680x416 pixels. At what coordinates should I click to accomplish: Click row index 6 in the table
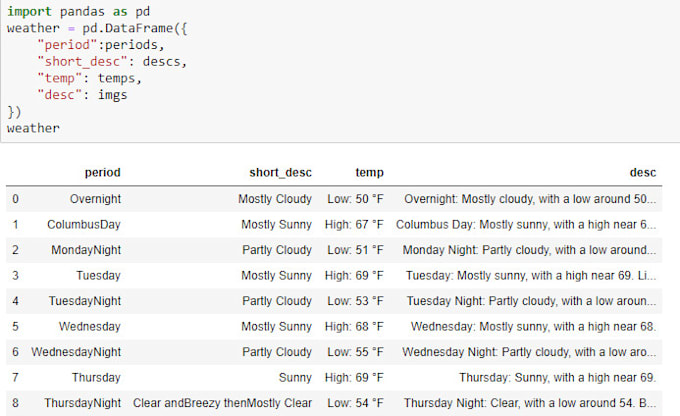pos(16,352)
